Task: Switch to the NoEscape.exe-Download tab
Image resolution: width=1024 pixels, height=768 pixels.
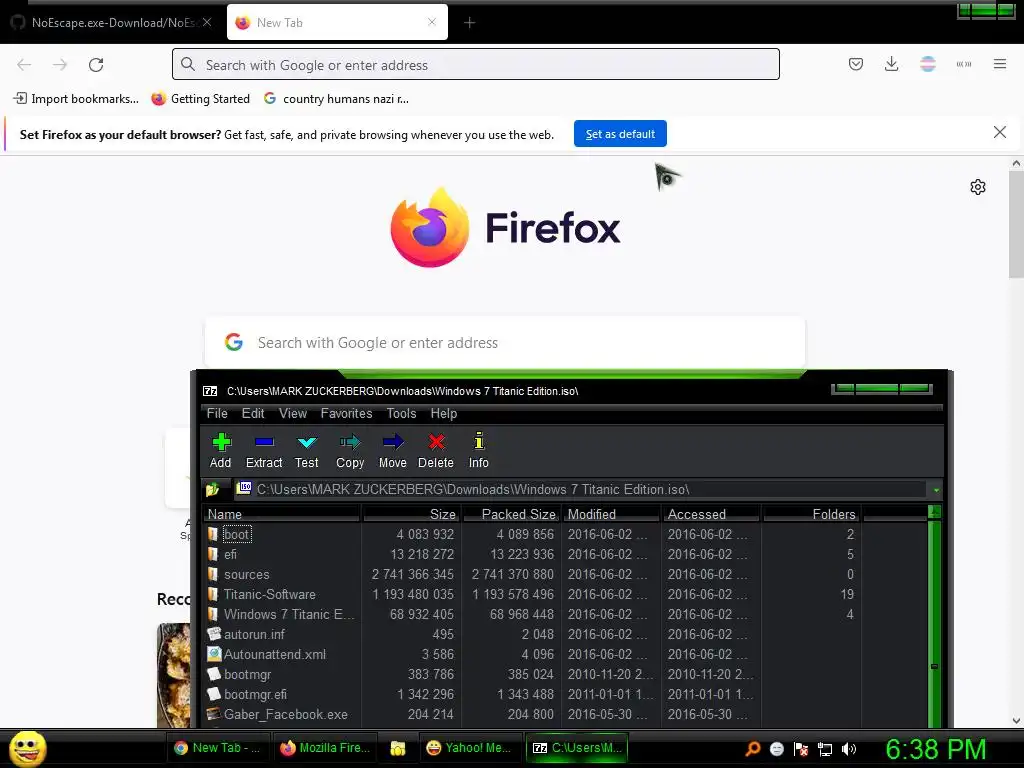Action: pyautogui.click(x=111, y=23)
